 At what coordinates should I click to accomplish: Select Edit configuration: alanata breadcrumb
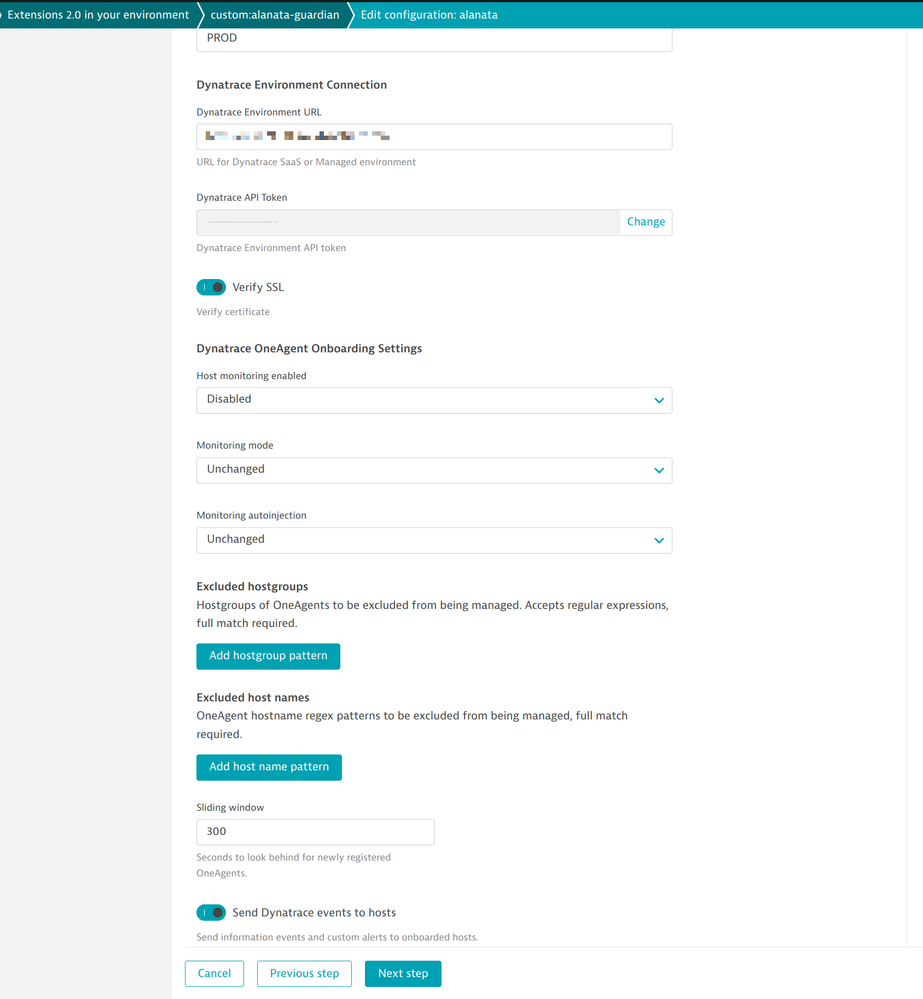[429, 15]
